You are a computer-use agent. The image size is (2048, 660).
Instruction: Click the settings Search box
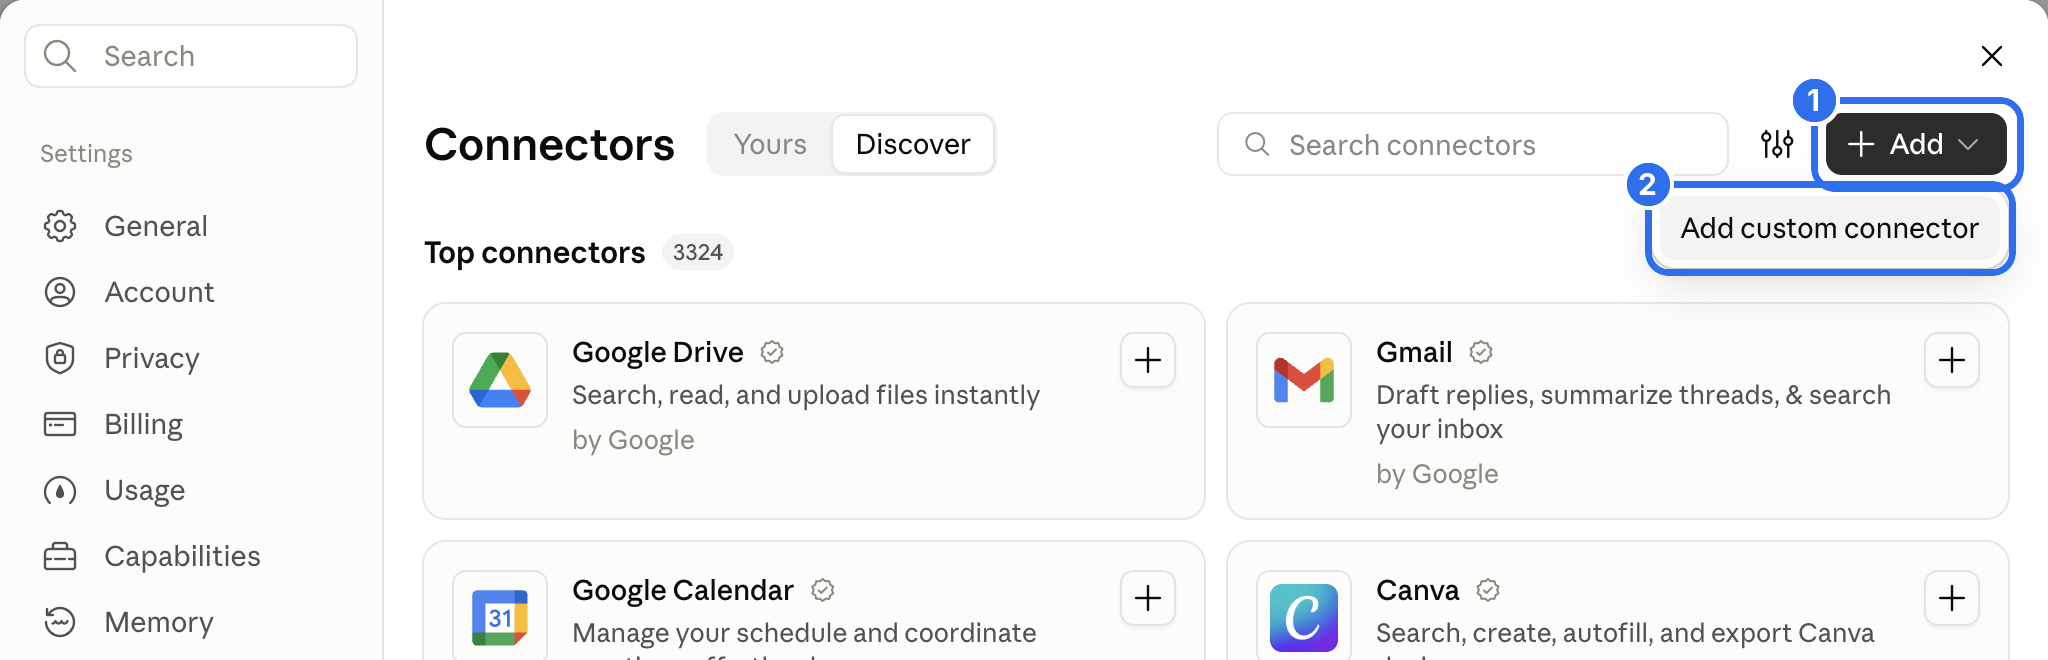tap(191, 56)
